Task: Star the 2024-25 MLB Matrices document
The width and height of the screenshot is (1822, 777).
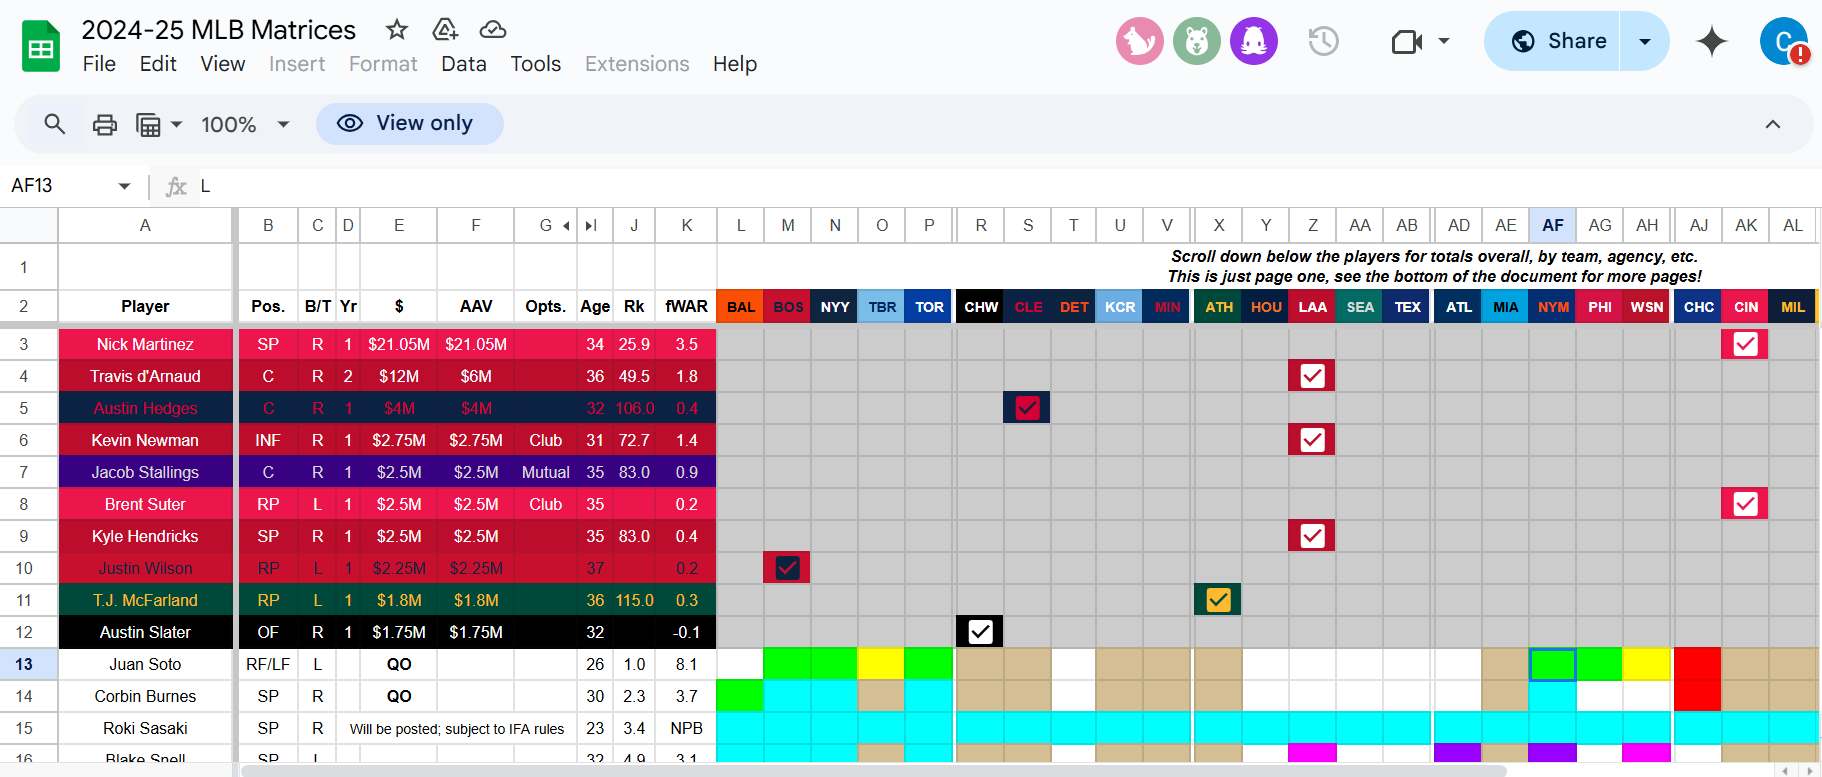Action: pyautogui.click(x=397, y=30)
